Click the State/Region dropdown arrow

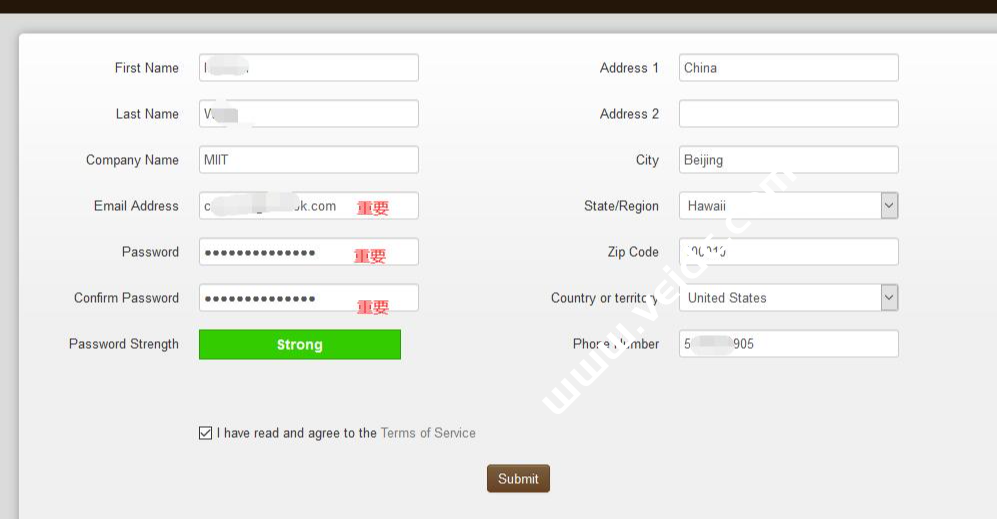tap(889, 206)
